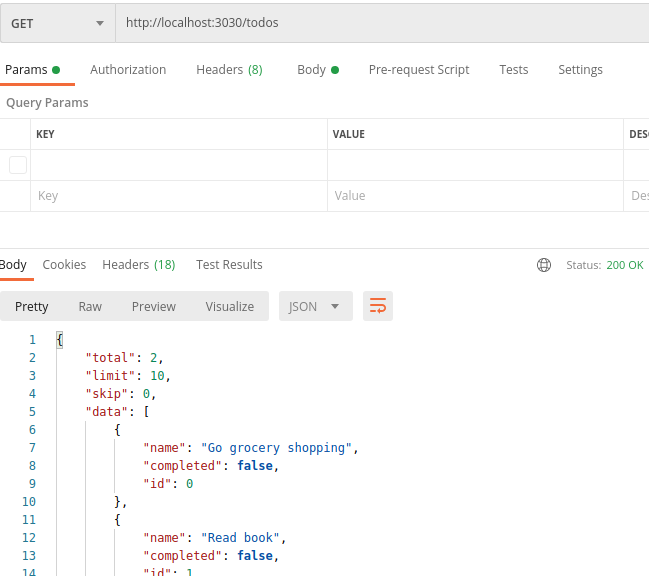Open the Tests tab
Viewport: 657px width, 576px height.
pyautogui.click(x=513, y=70)
